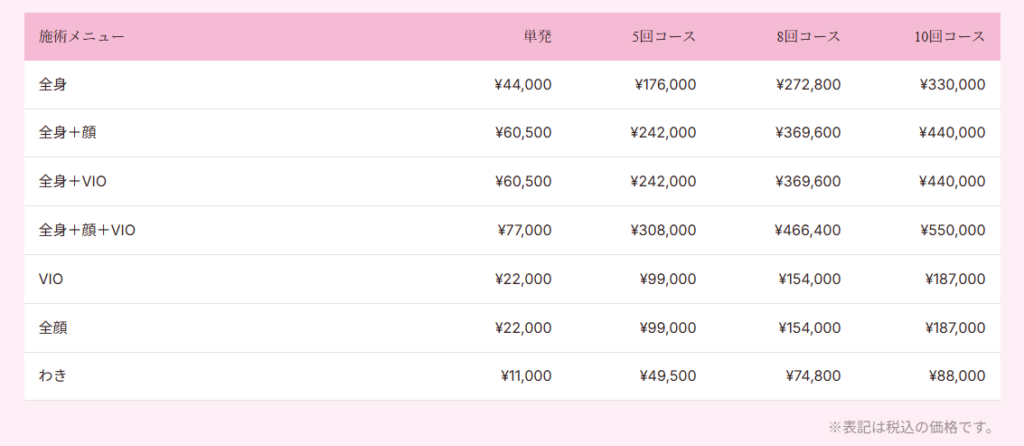The width and height of the screenshot is (1024, 446).
Task: Click the 全身＋顔 row label
Action: pos(68,133)
